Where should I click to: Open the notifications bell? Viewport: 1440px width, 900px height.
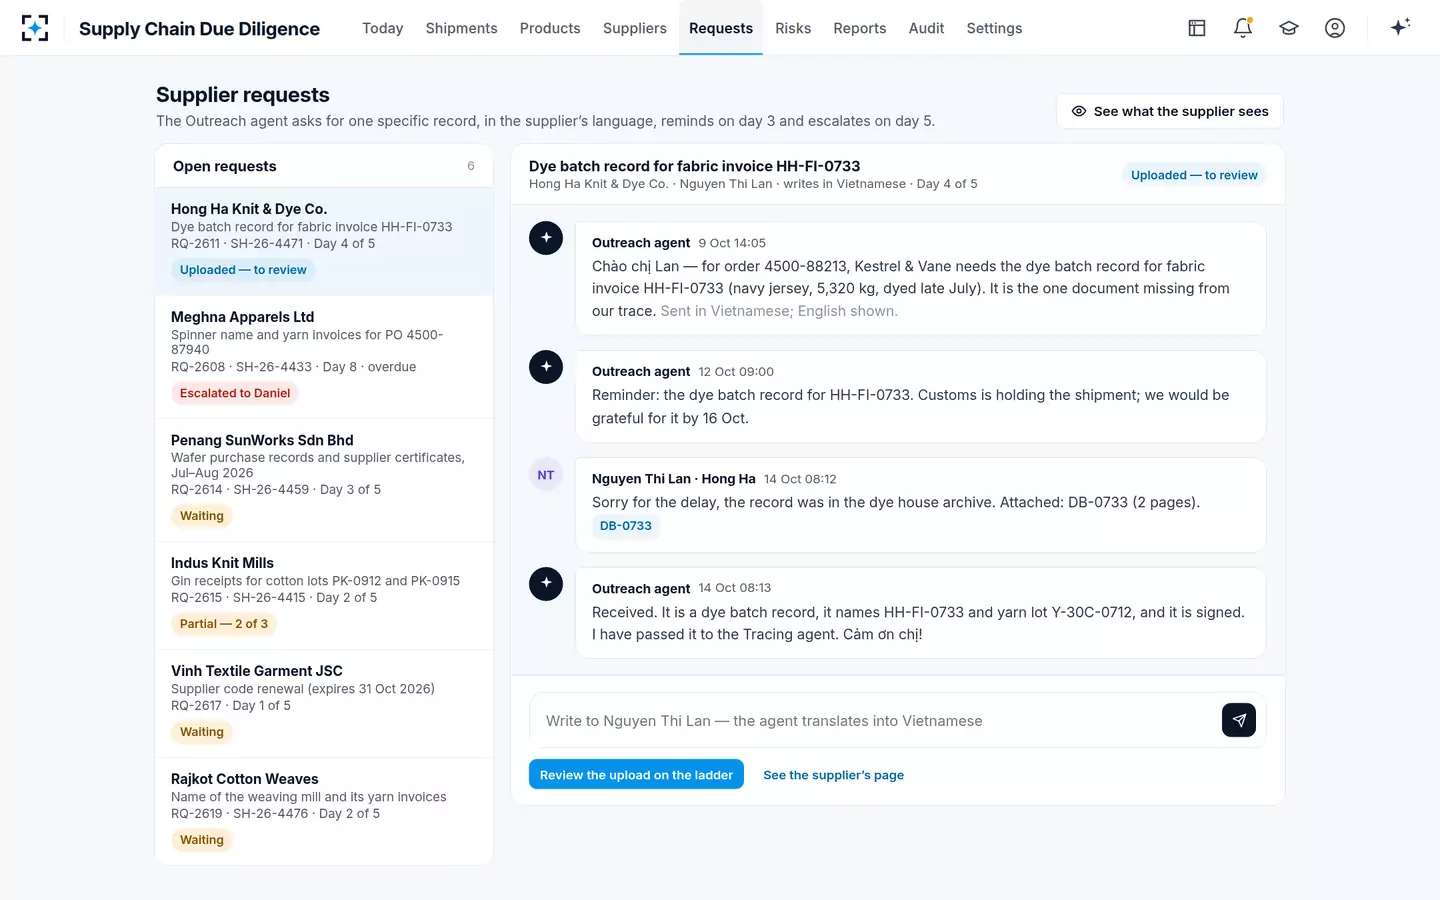(1243, 28)
